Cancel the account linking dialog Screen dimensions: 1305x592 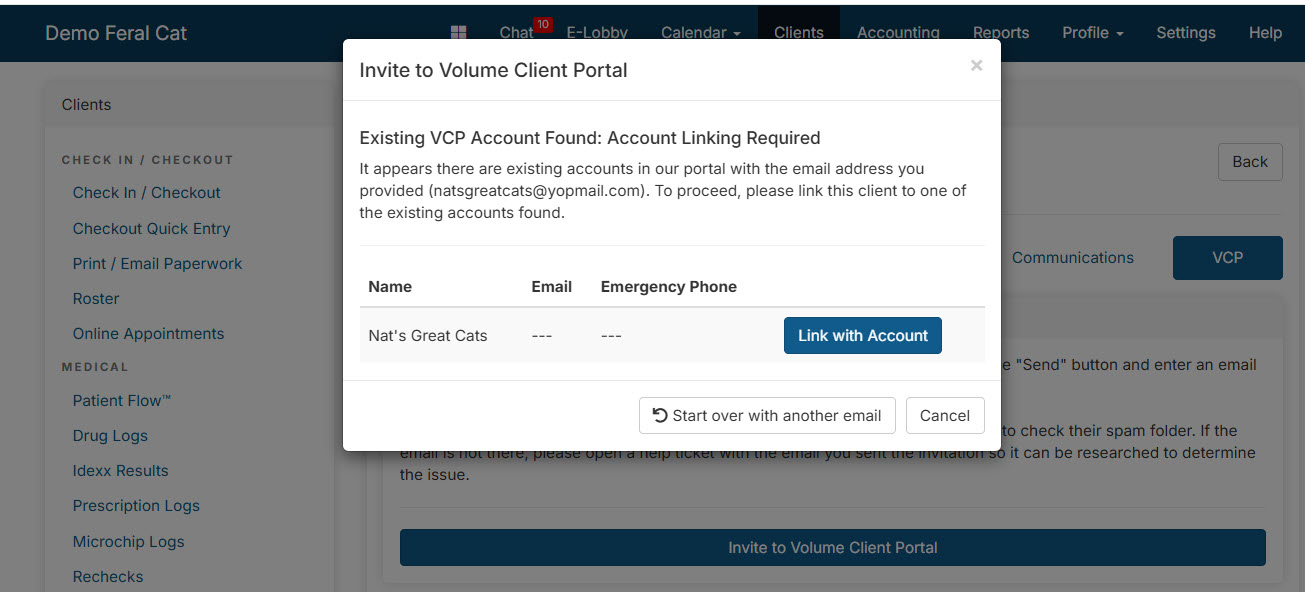point(945,416)
